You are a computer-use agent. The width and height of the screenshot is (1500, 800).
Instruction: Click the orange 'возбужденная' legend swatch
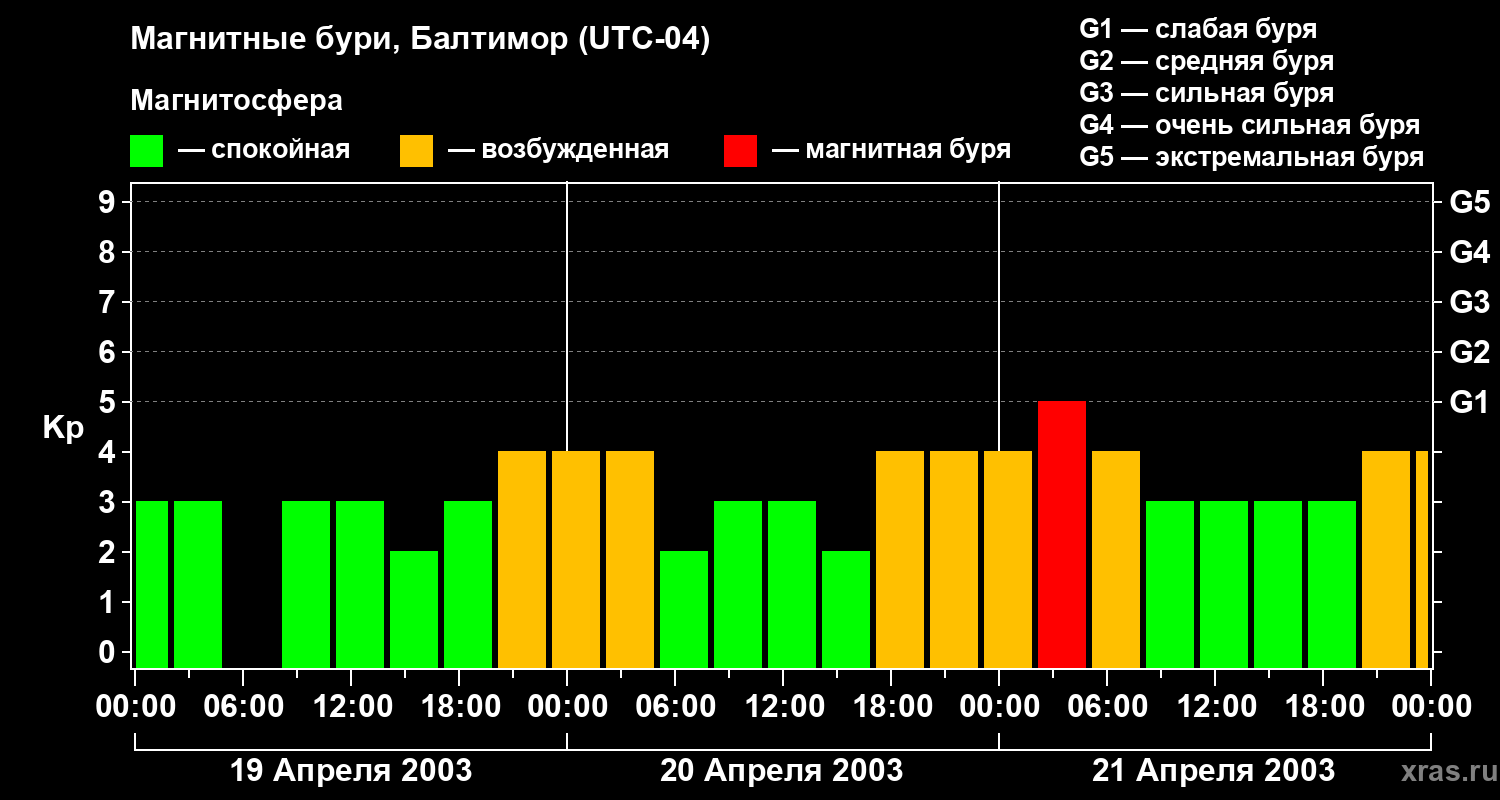[x=416, y=151]
